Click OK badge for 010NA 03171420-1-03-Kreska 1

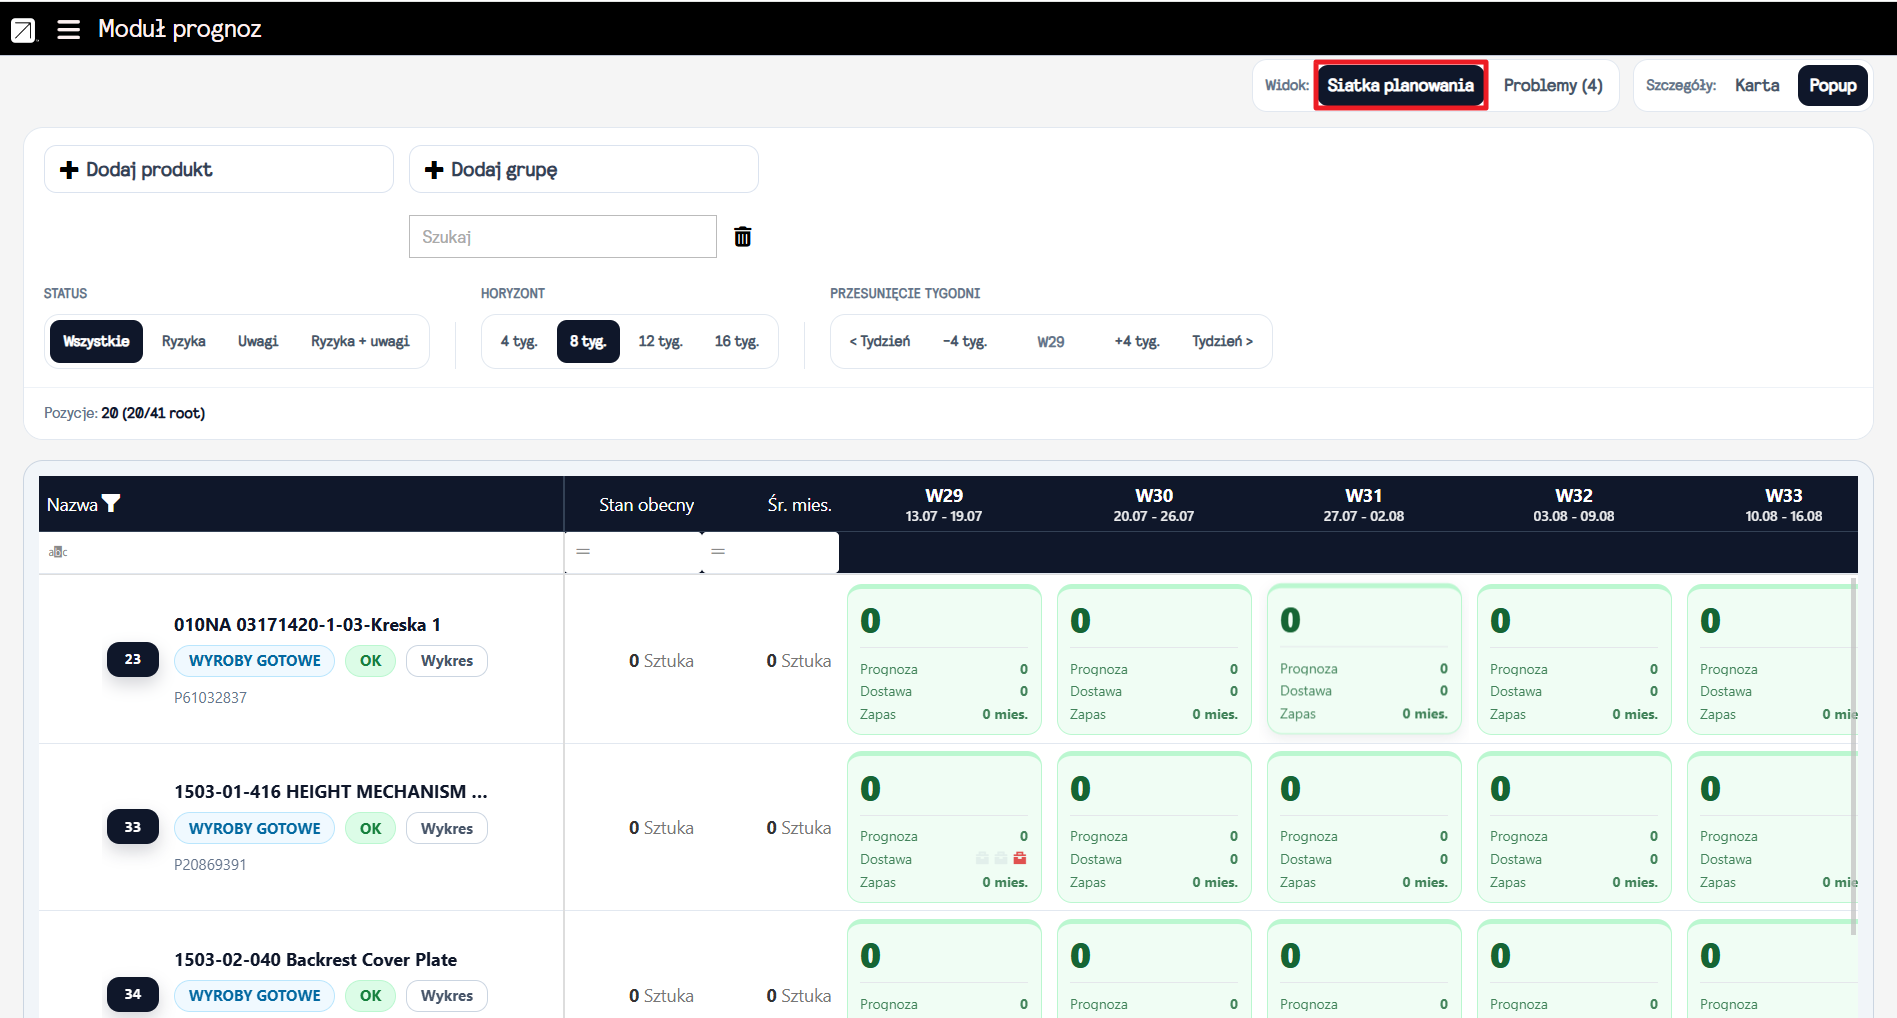(371, 661)
